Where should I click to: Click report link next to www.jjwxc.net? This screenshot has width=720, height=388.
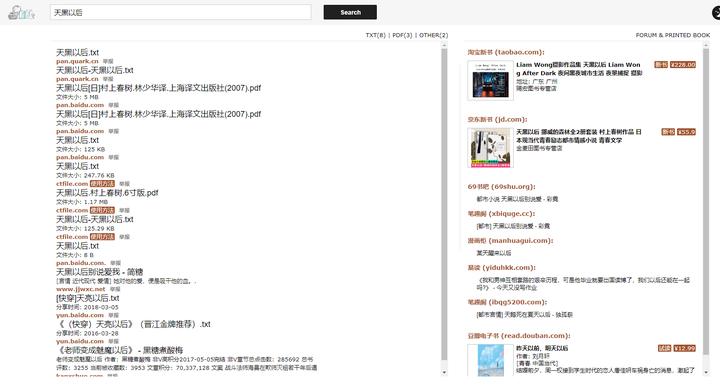(115, 289)
